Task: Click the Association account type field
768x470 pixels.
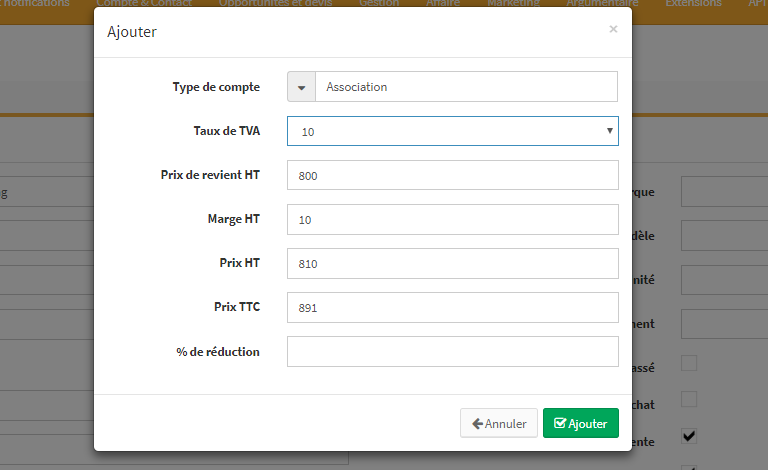Action: pos(466,87)
